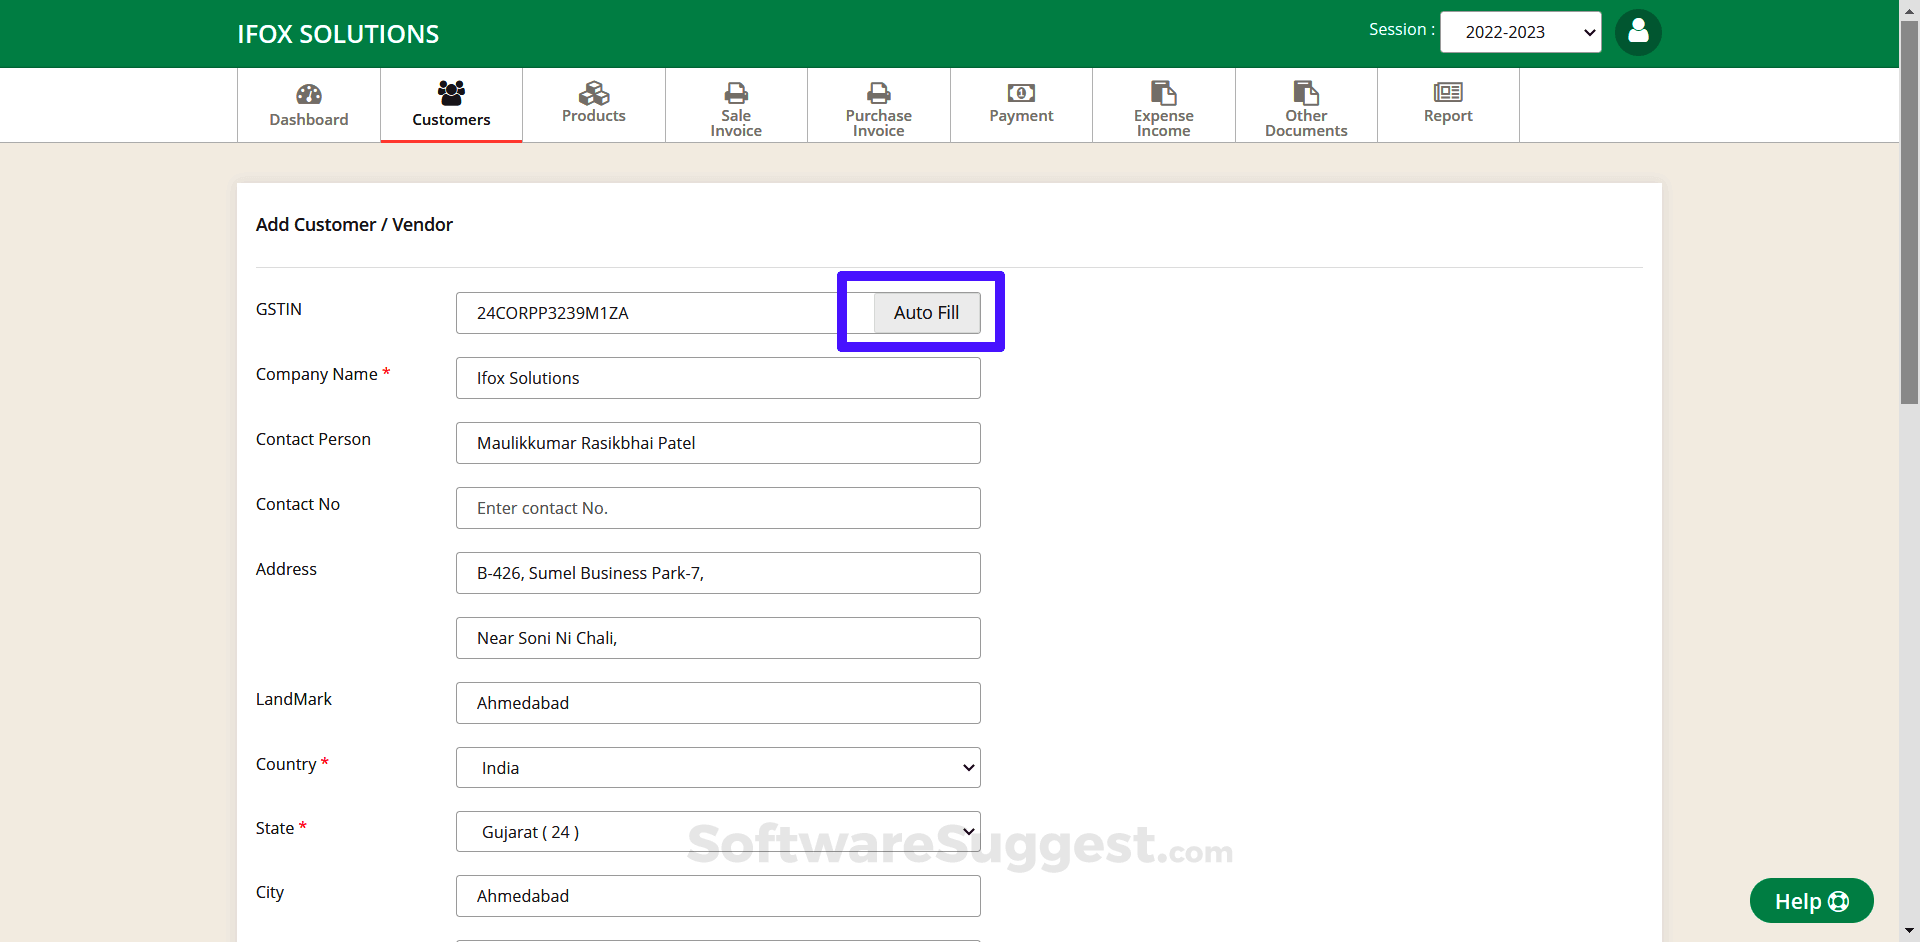Click the scrollbar down arrow

1909,932
